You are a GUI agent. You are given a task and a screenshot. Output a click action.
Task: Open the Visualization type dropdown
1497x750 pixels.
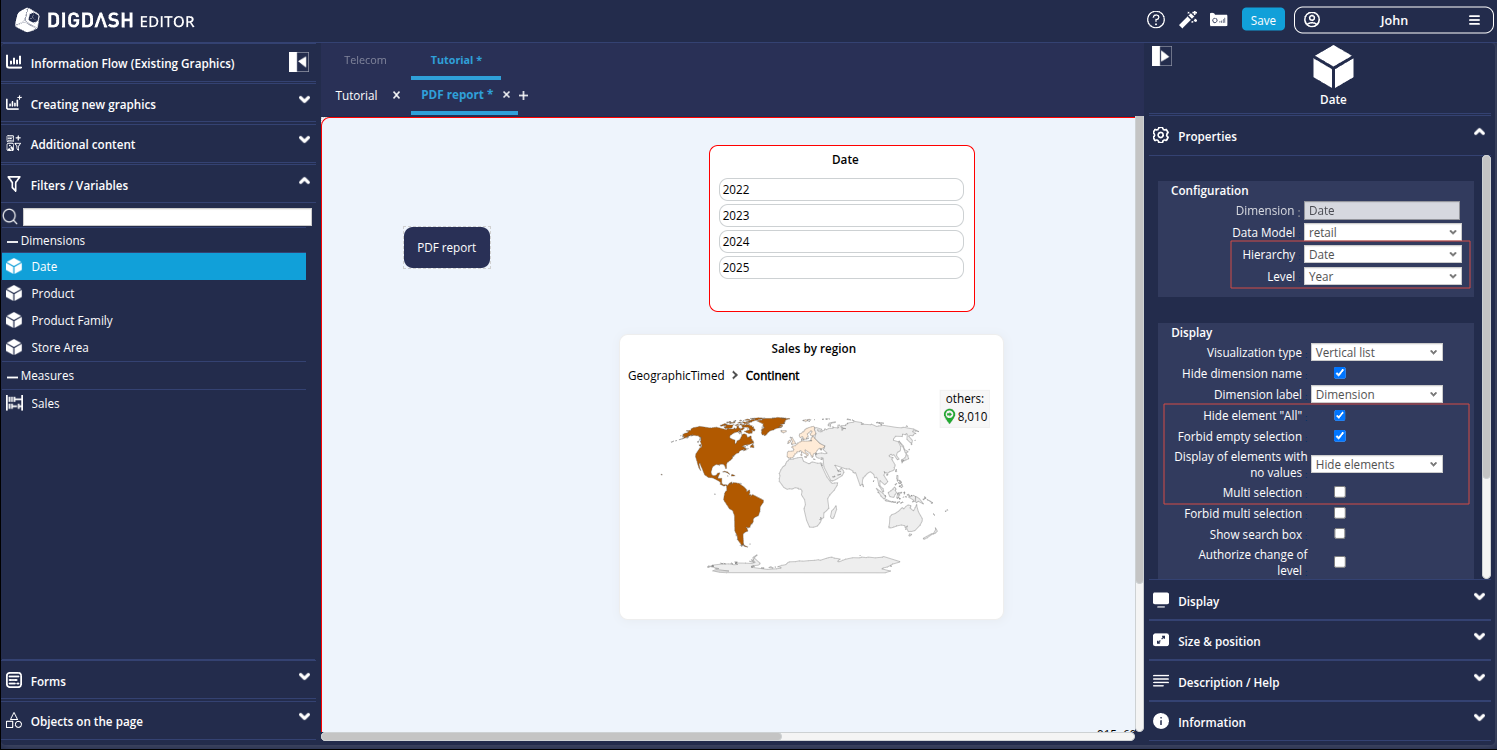point(1376,352)
